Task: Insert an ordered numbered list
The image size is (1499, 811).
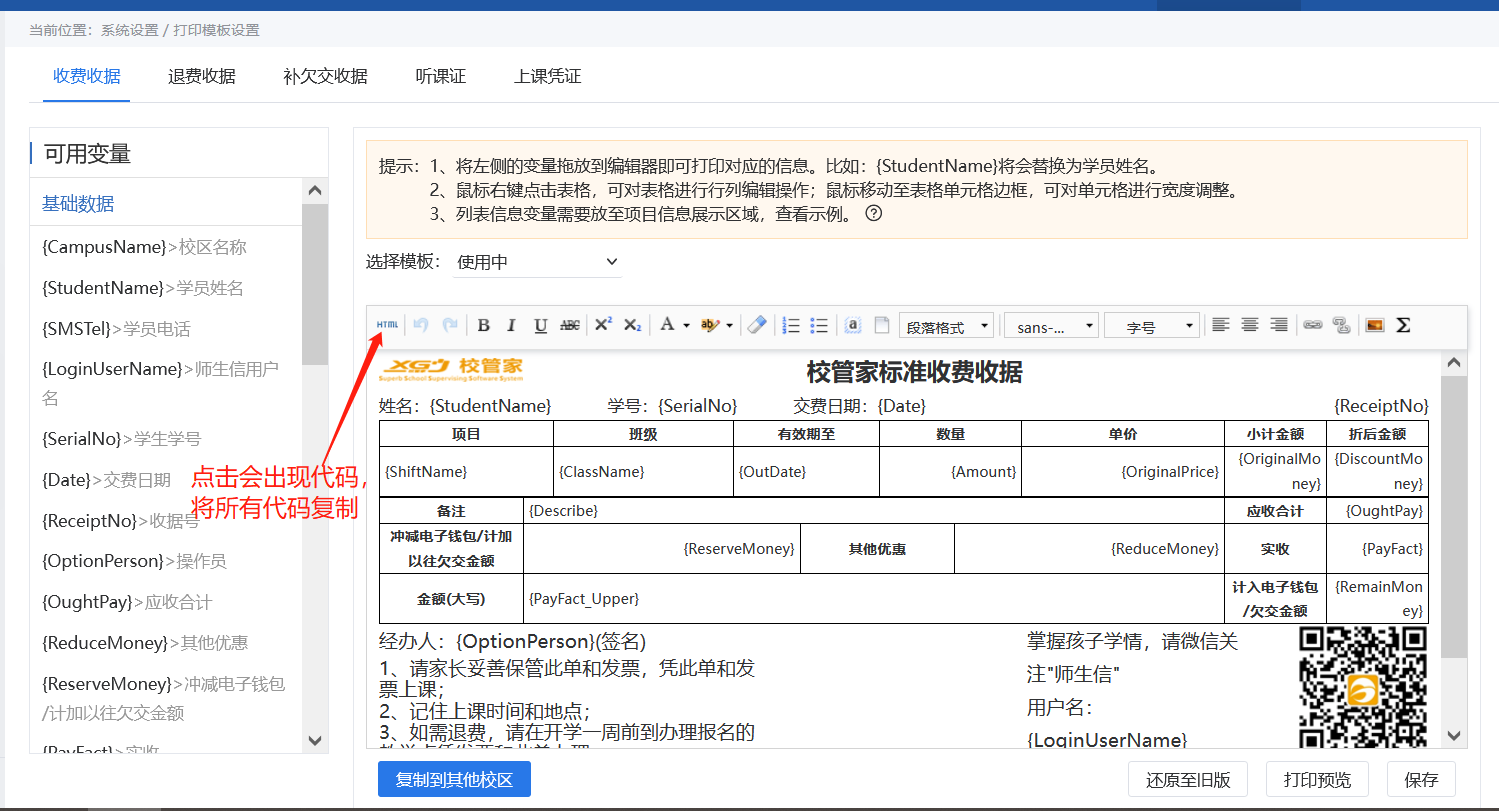Action: pos(790,325)
